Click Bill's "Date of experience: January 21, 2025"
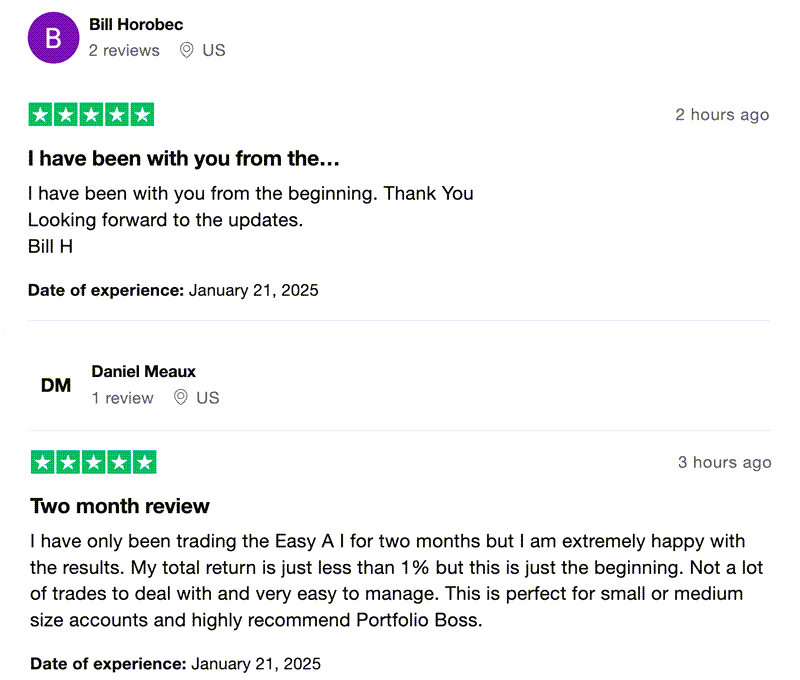 [x=173, y=291]
